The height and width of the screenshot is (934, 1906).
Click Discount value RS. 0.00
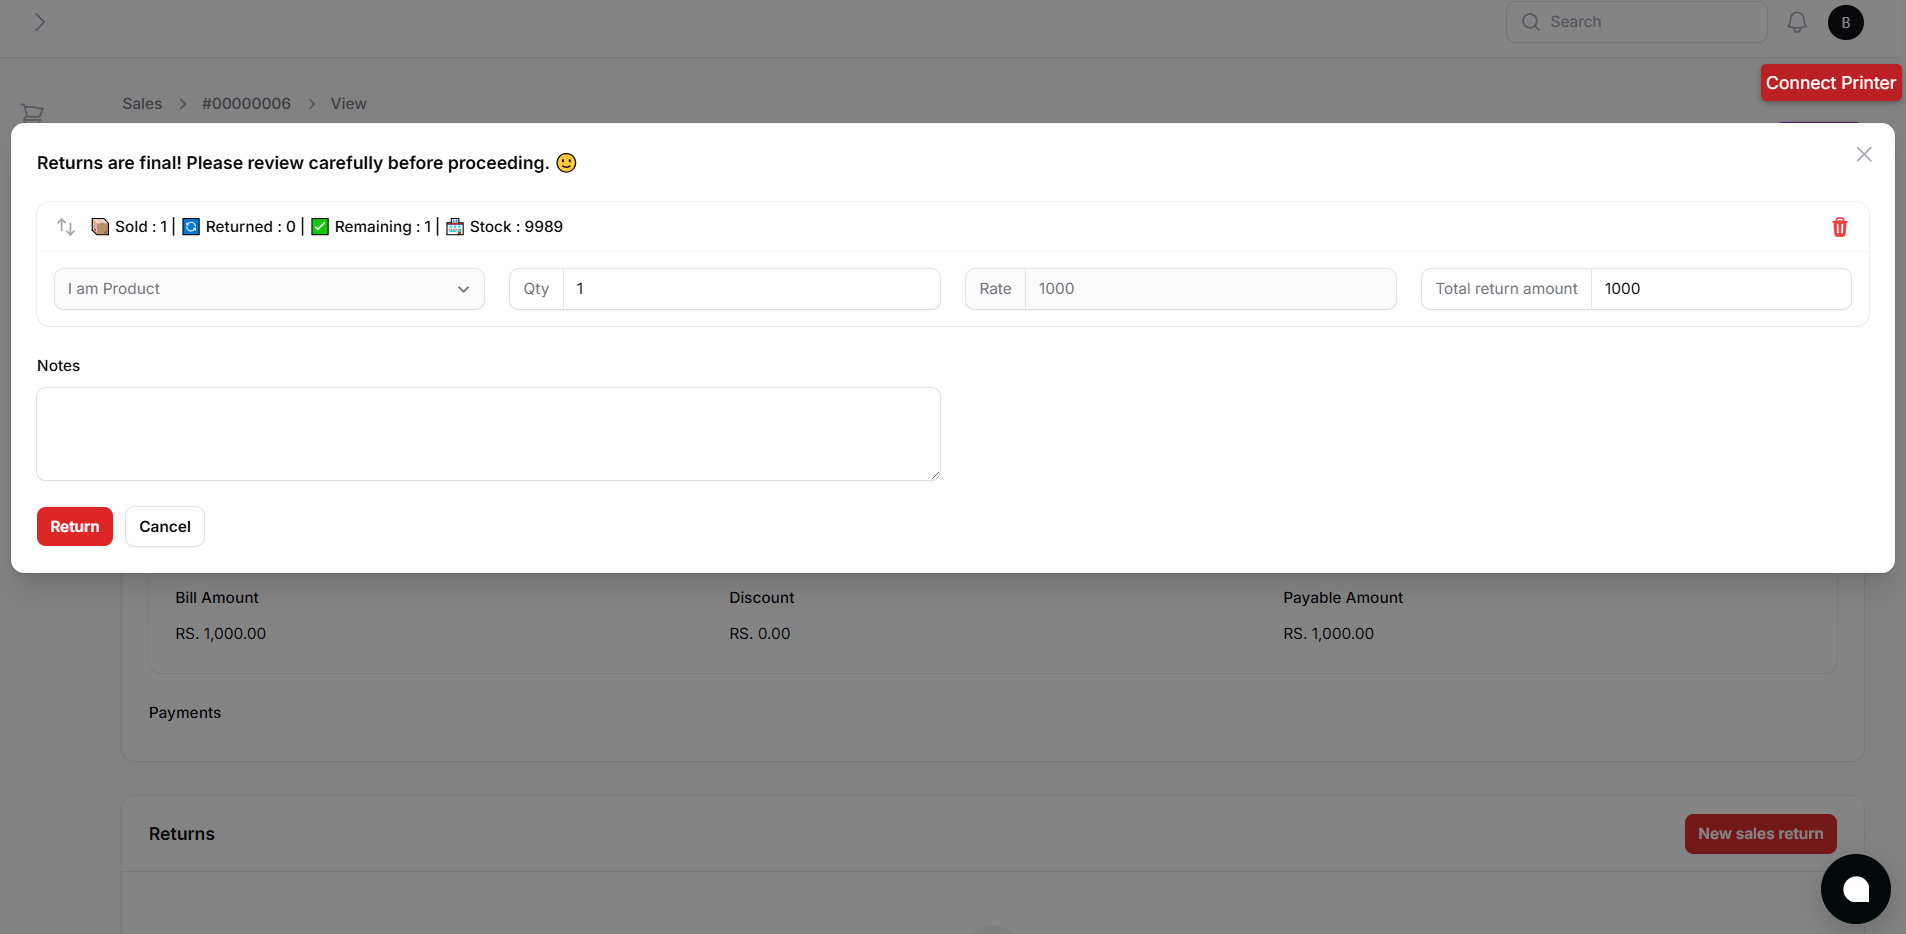[x=760, y=634]
